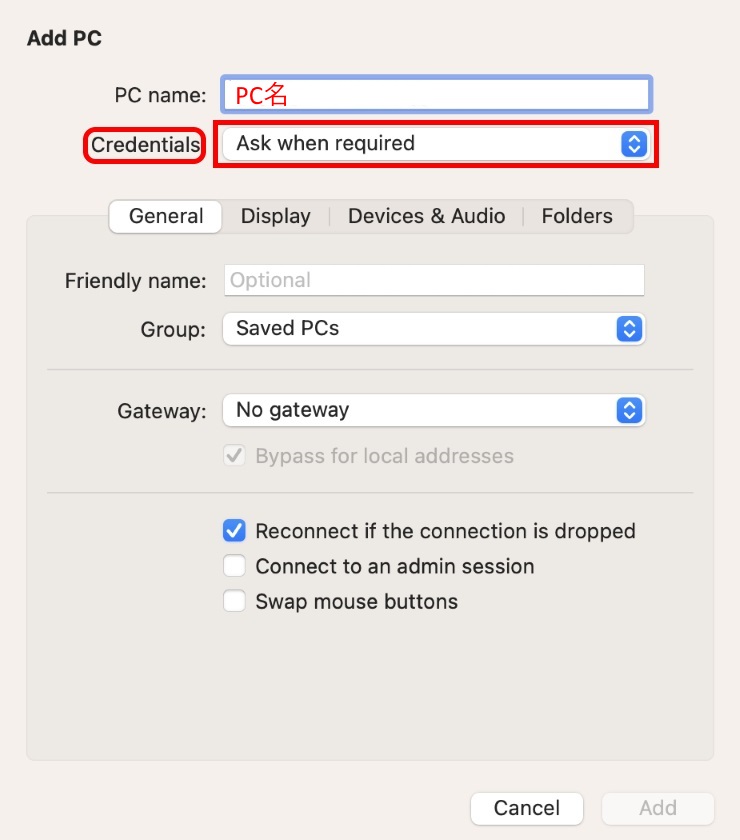The image size is (740, 840).
Task: Go to the Folders tab
Action: pos(577,216)
